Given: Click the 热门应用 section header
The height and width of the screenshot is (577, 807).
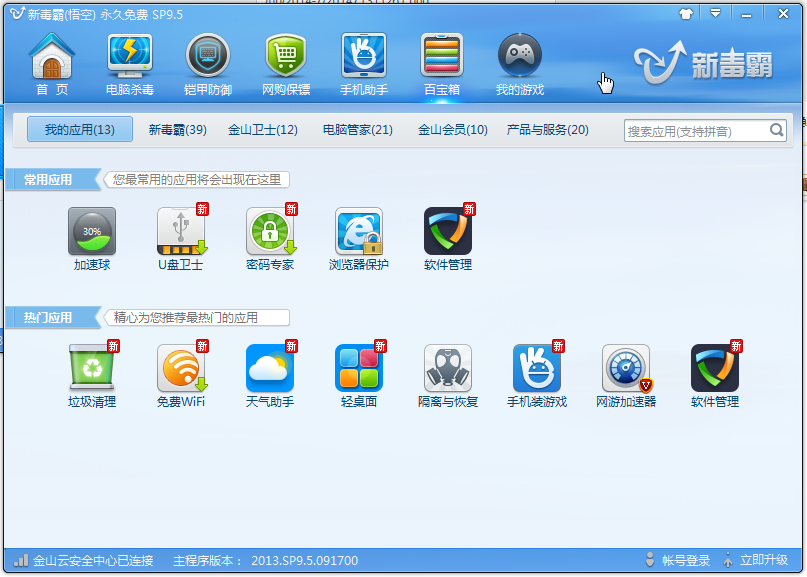Looking at the screenshot, I should (x=48, y=318).
